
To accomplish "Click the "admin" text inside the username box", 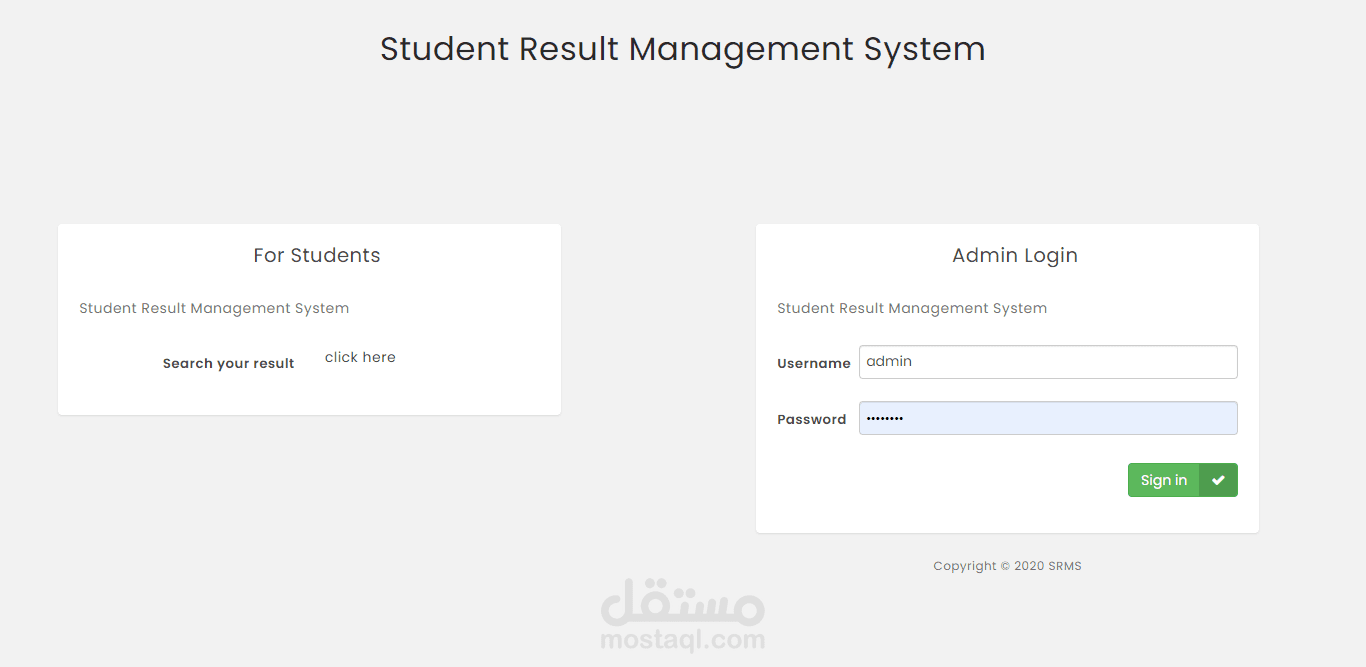I will tap(889, 362).
